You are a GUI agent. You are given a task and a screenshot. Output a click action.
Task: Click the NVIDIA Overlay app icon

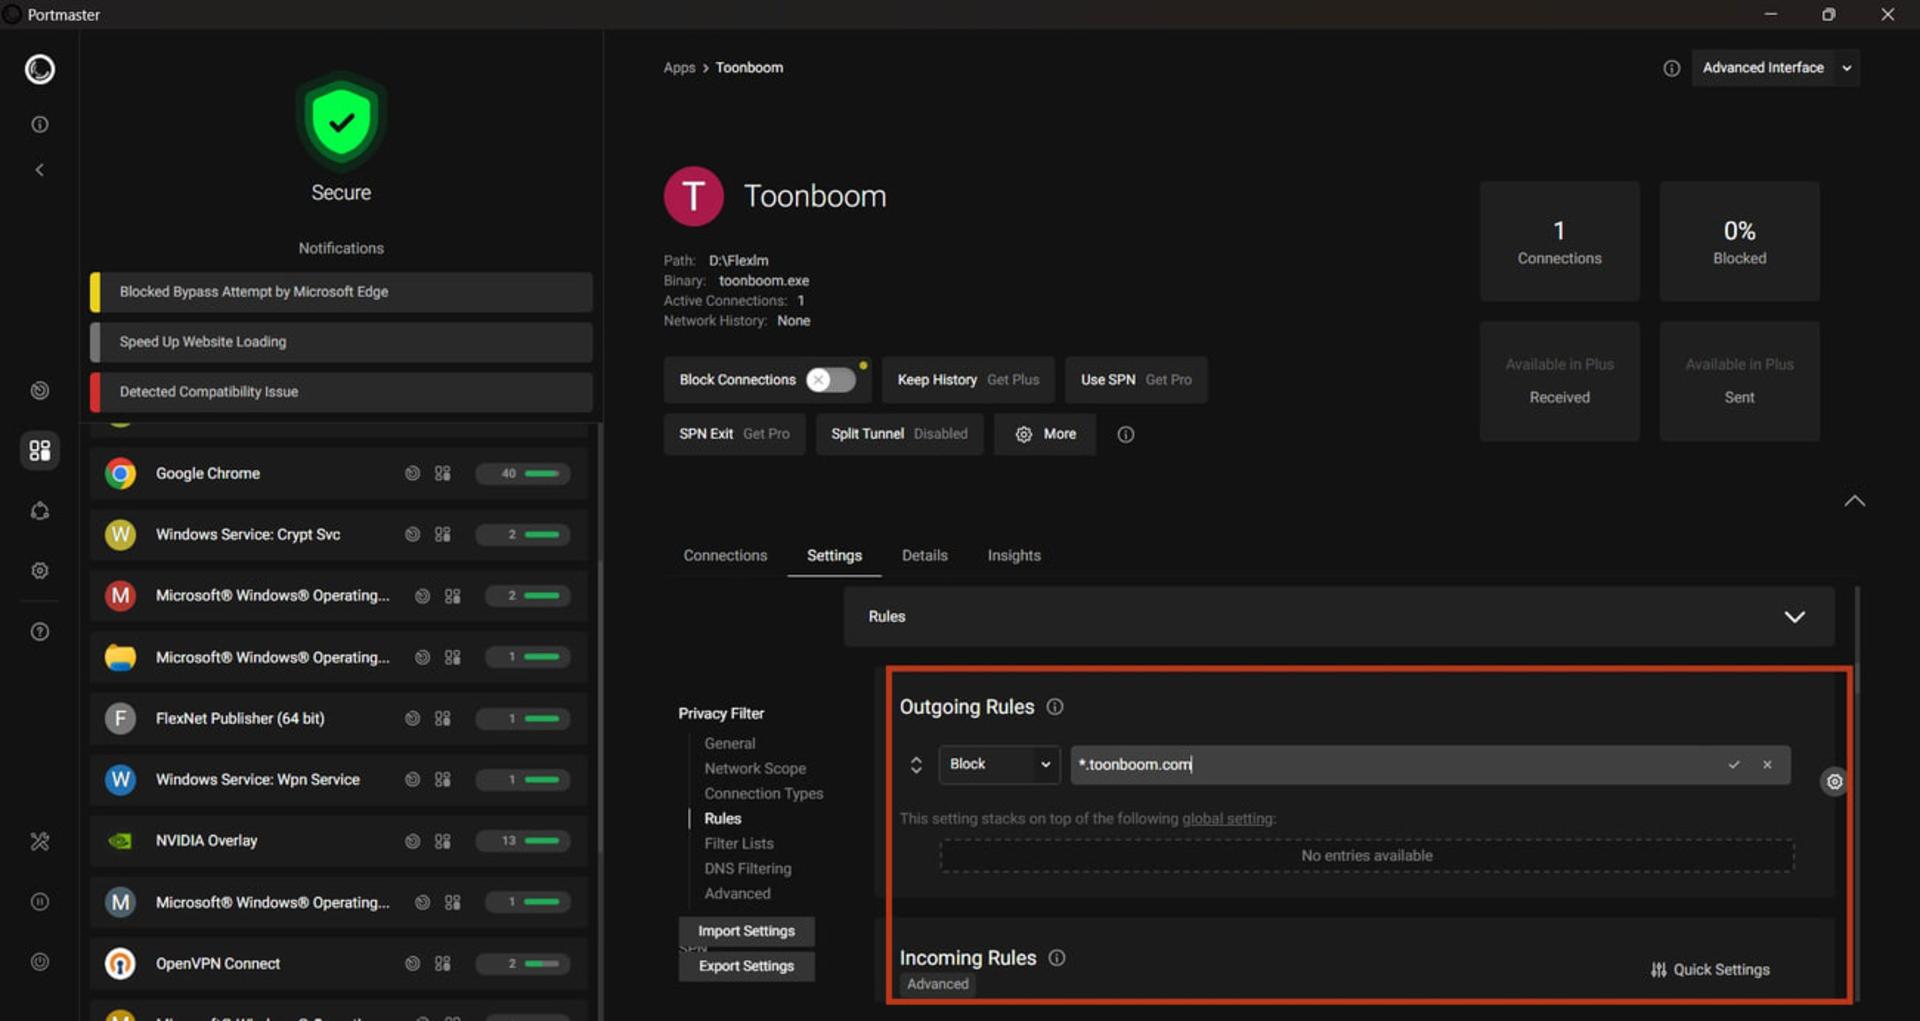[120, 841]
